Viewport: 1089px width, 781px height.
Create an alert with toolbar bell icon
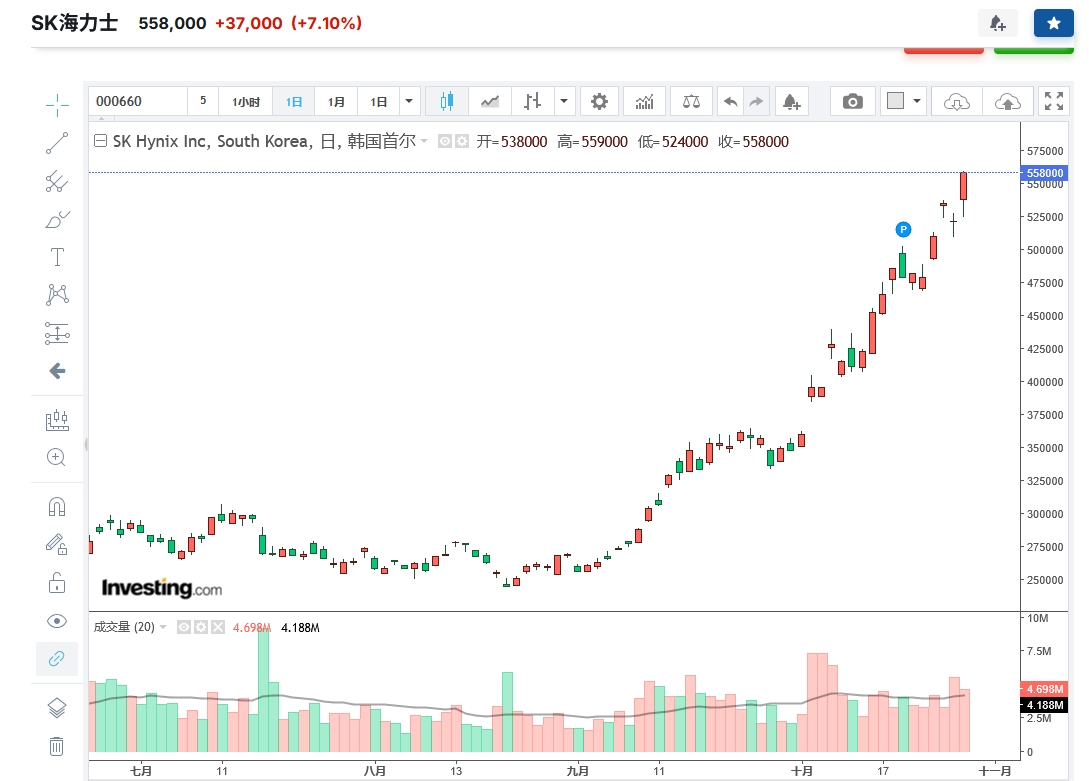pyautogui.click(x=791, y=101)
